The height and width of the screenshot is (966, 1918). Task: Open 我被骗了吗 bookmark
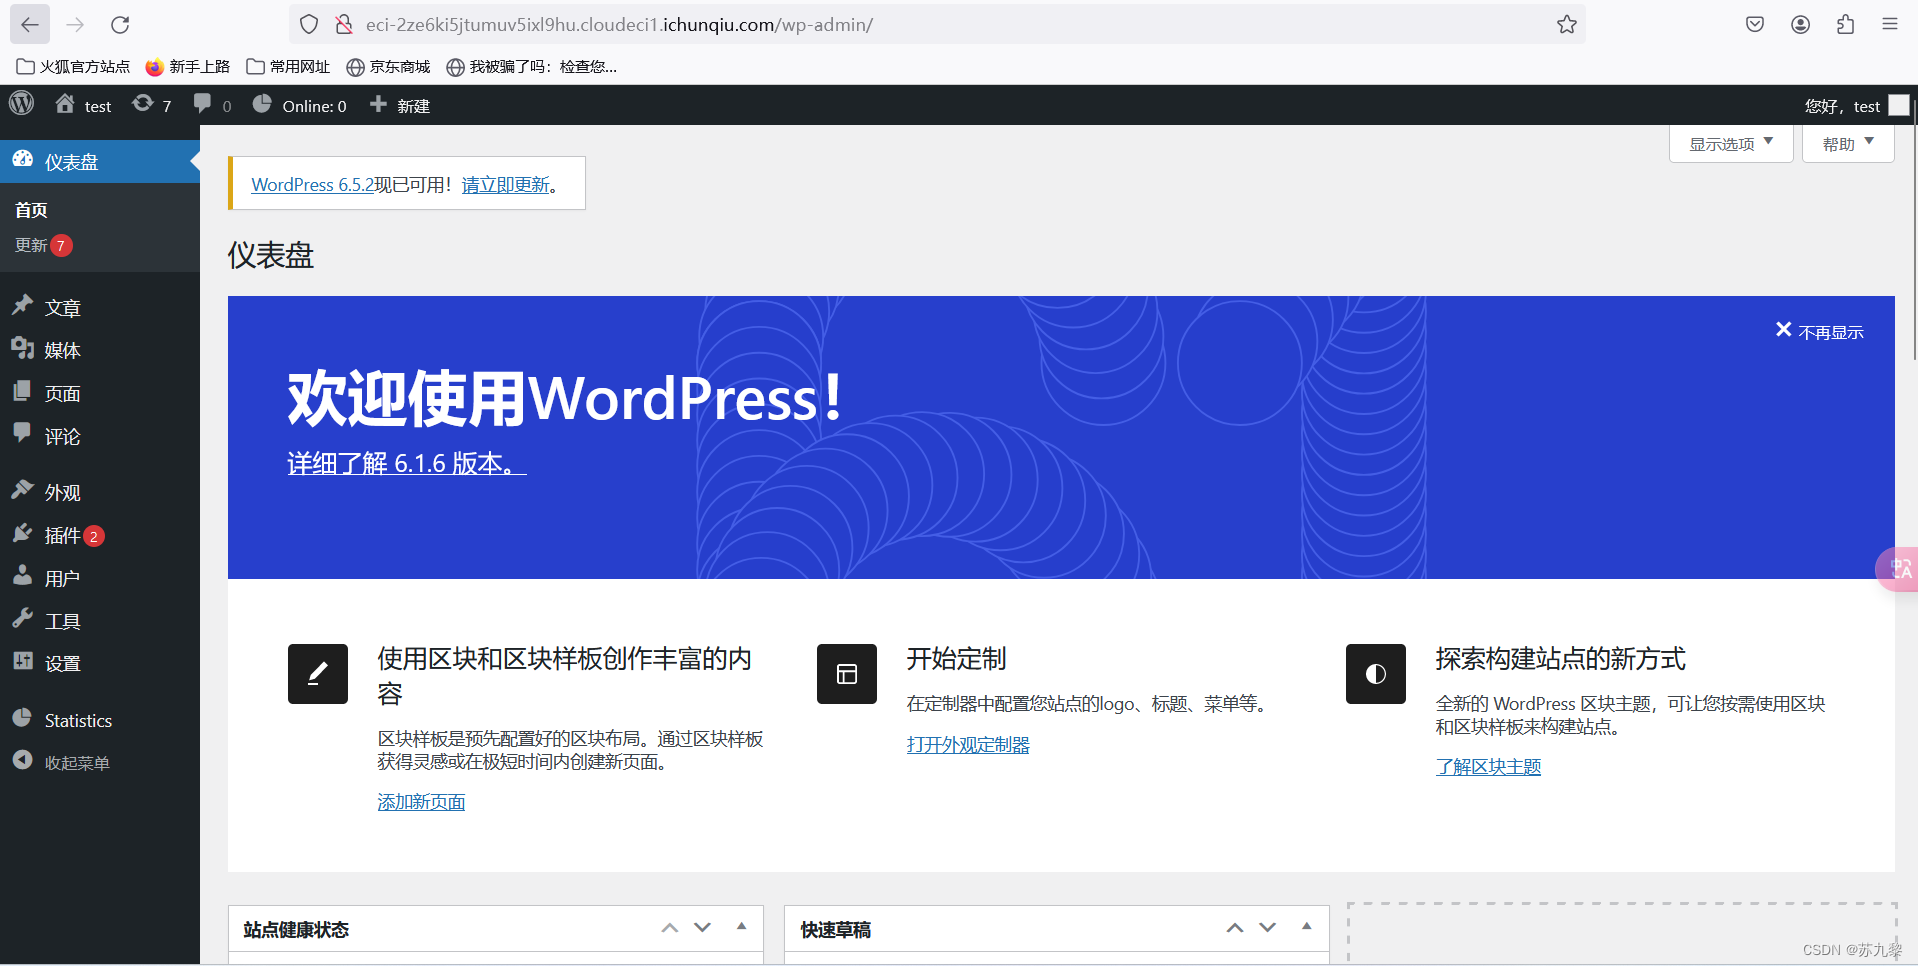(531, 67)
